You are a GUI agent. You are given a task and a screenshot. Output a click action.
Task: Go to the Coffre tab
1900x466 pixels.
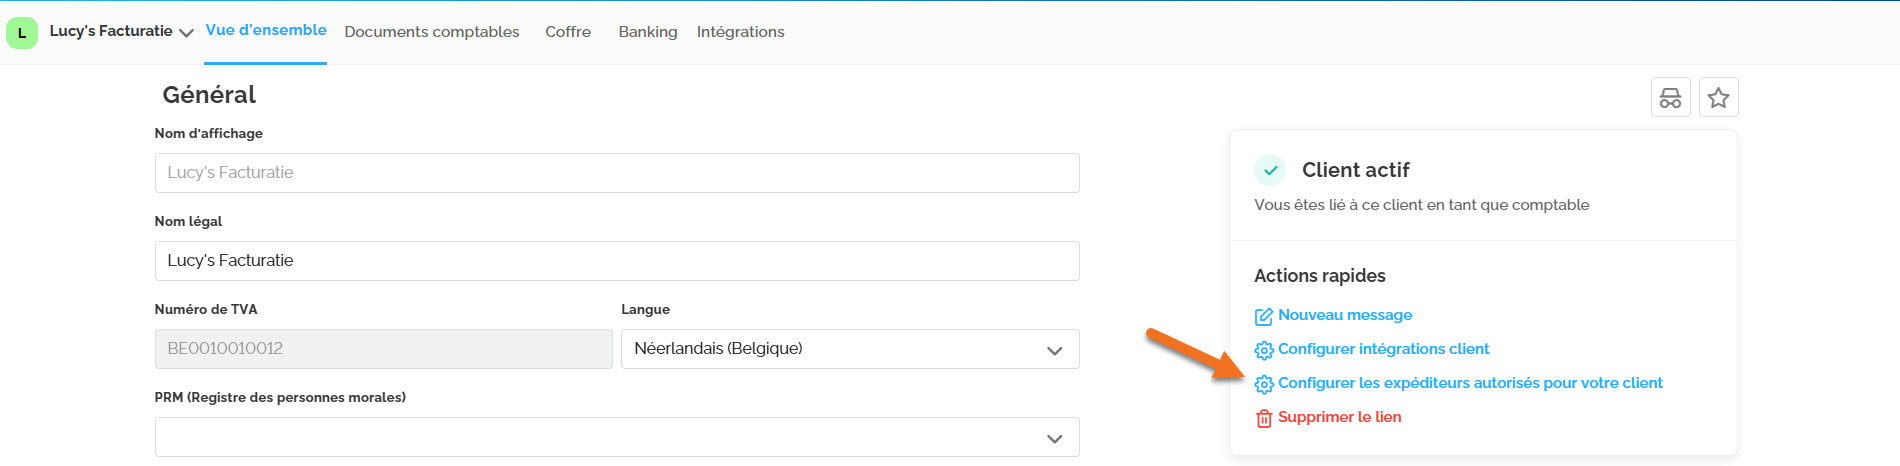pyautogui.click(x=568, y=32)
